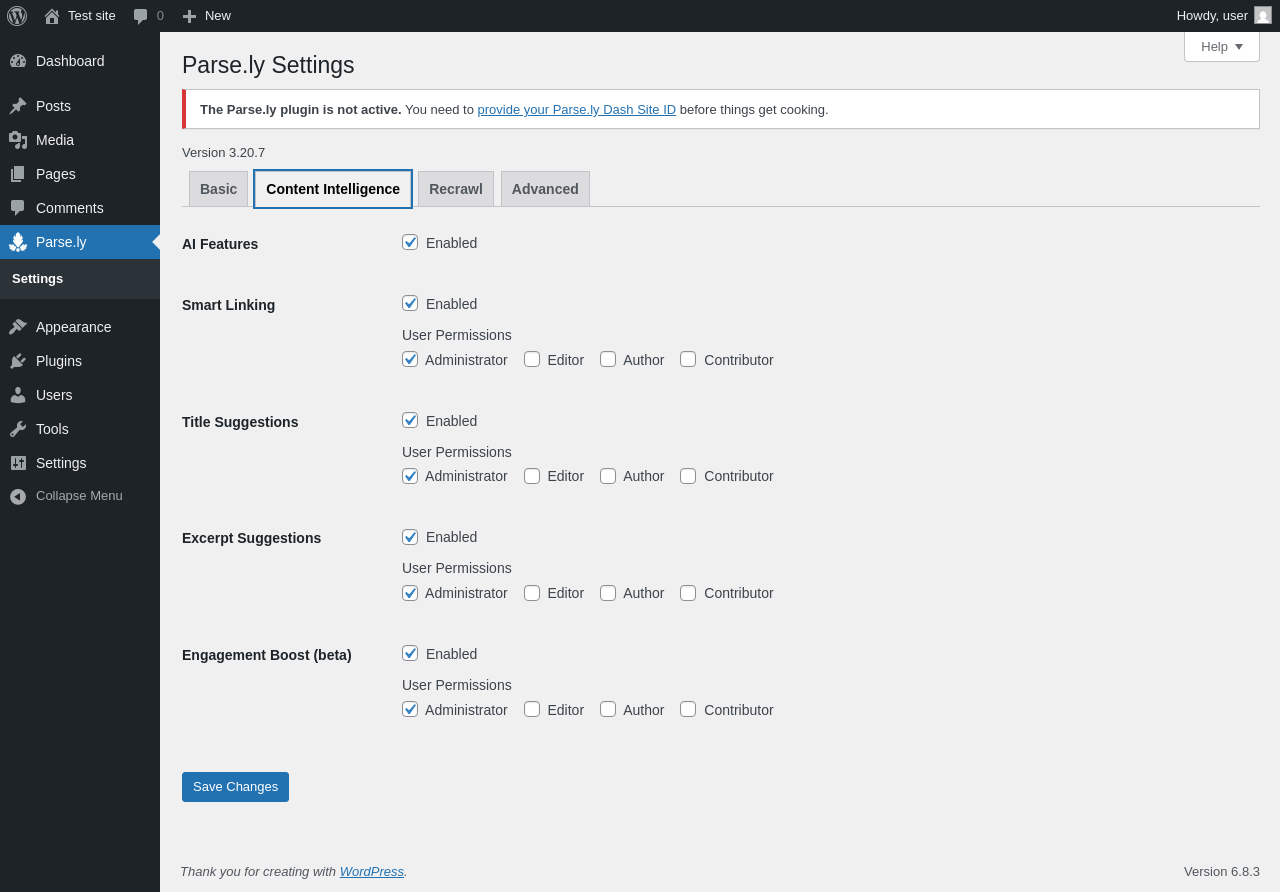Click the Save Changes button
The image size is (1280, 892).
coord(235,787)
